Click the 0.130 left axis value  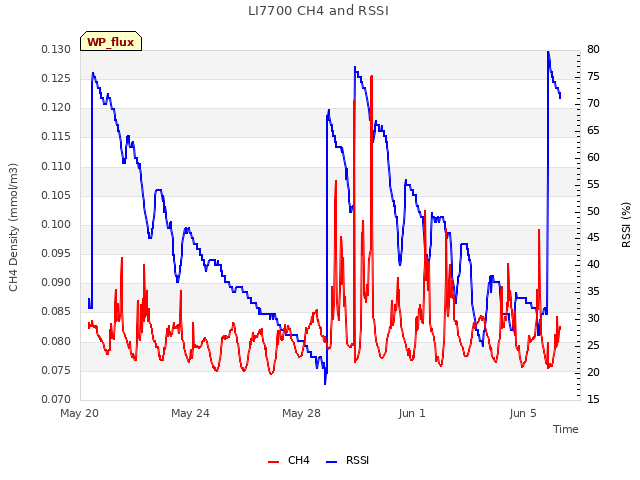56,50
